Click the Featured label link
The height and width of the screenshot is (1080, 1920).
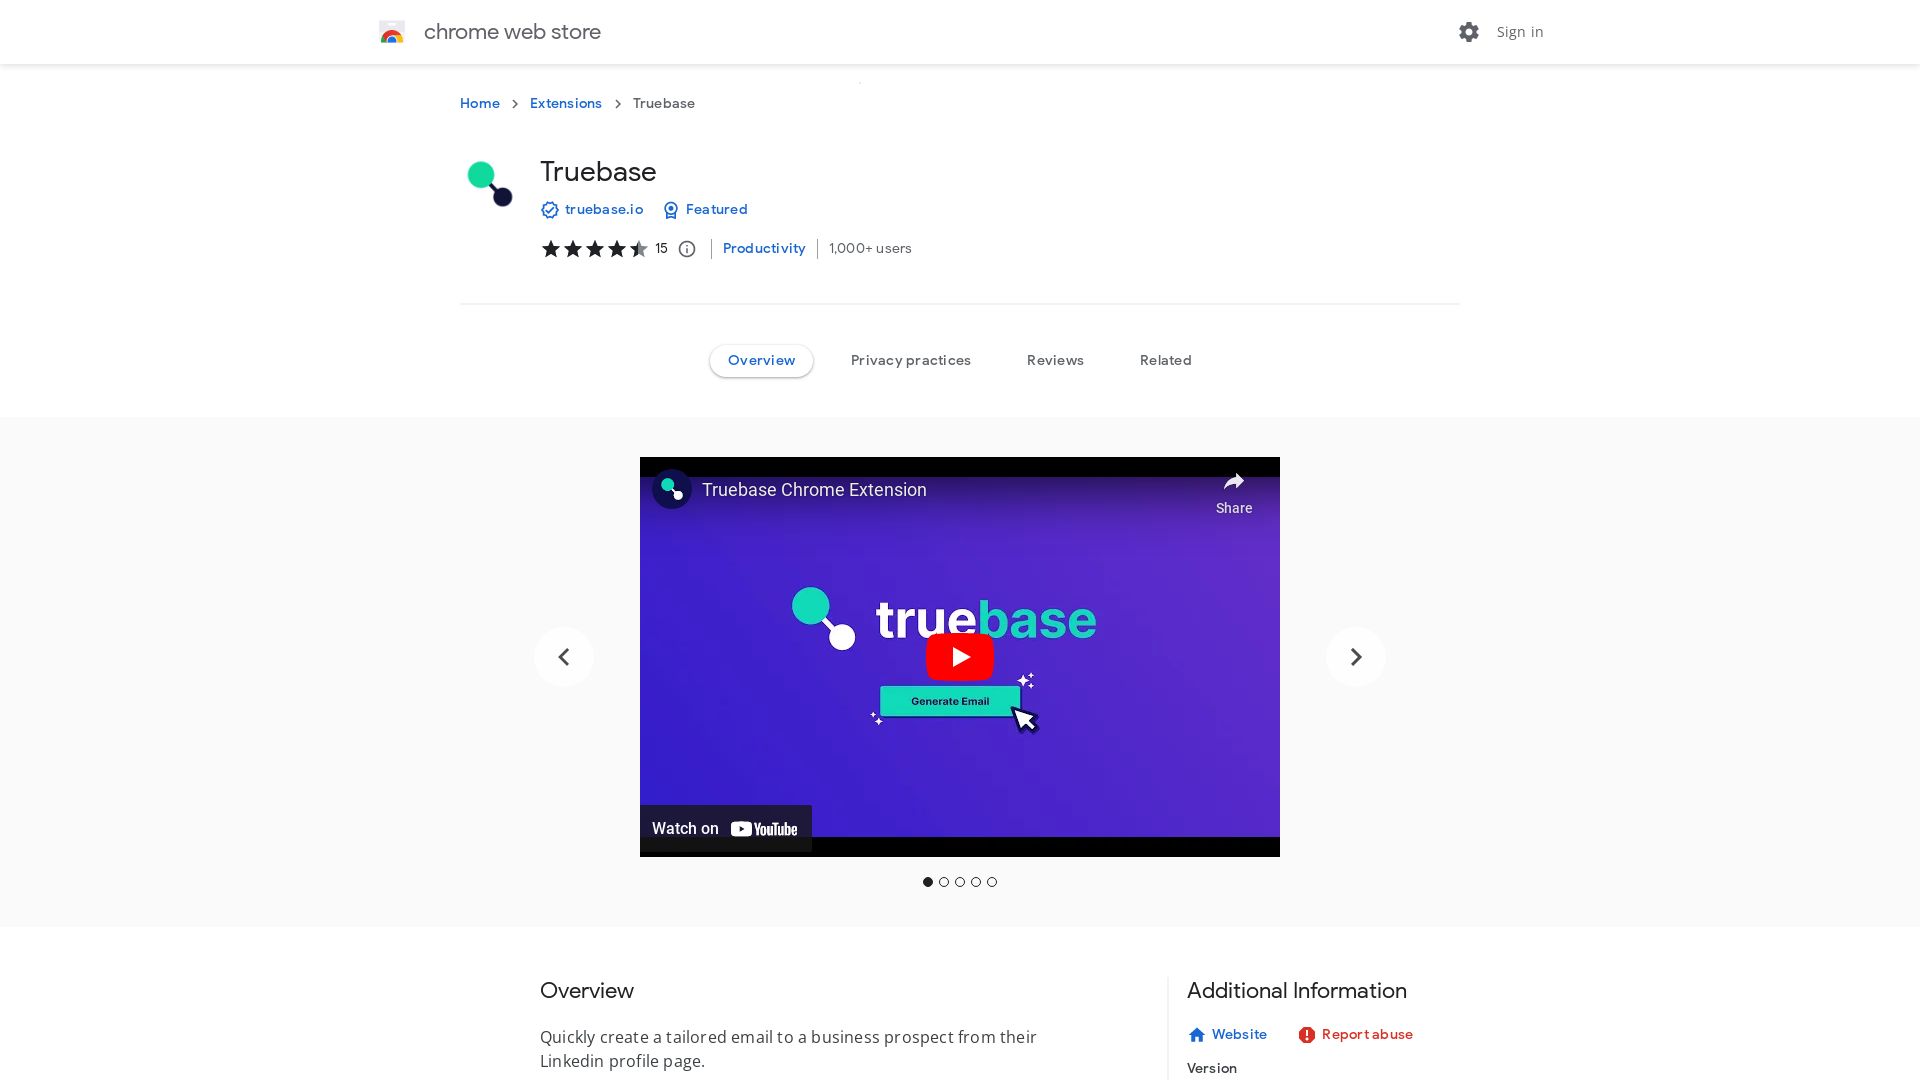click(x=716, y=210)
